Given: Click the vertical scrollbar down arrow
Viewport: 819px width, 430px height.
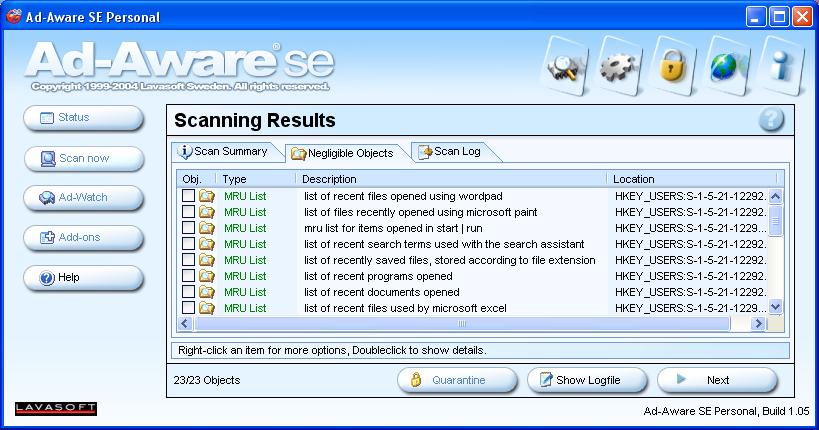Looking at the screenshot, I should (776, 307).
